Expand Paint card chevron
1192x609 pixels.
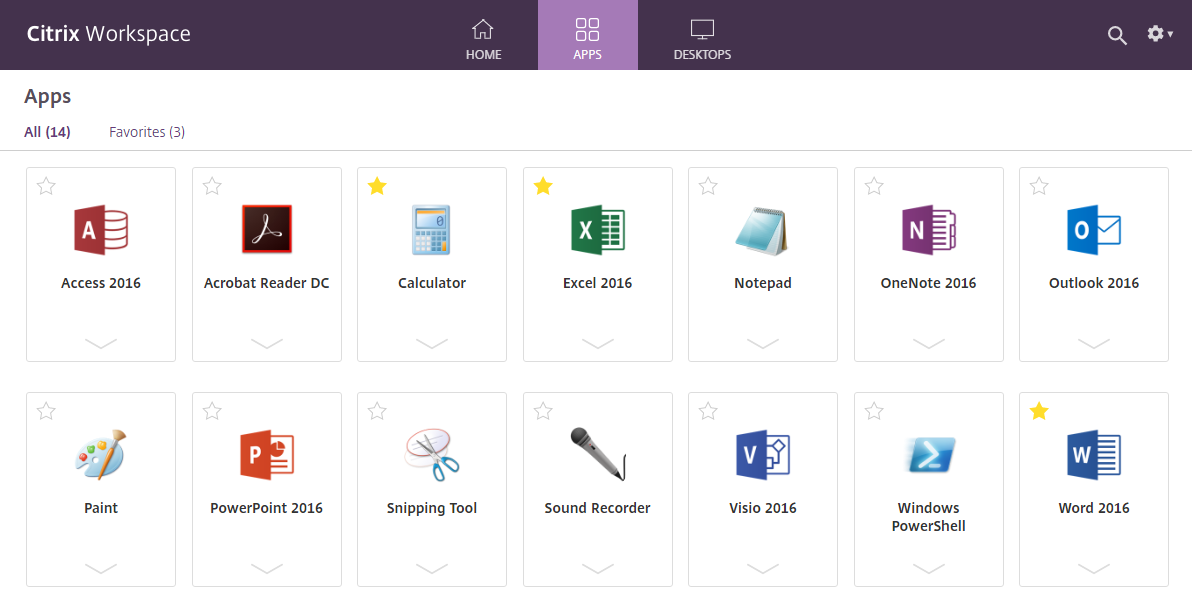pyautogui.click(x=101, y=569)
